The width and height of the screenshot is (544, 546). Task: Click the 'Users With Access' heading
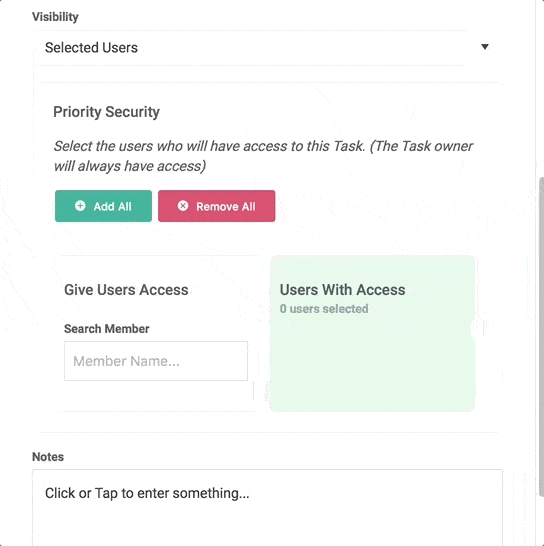[x=342, y=290]
